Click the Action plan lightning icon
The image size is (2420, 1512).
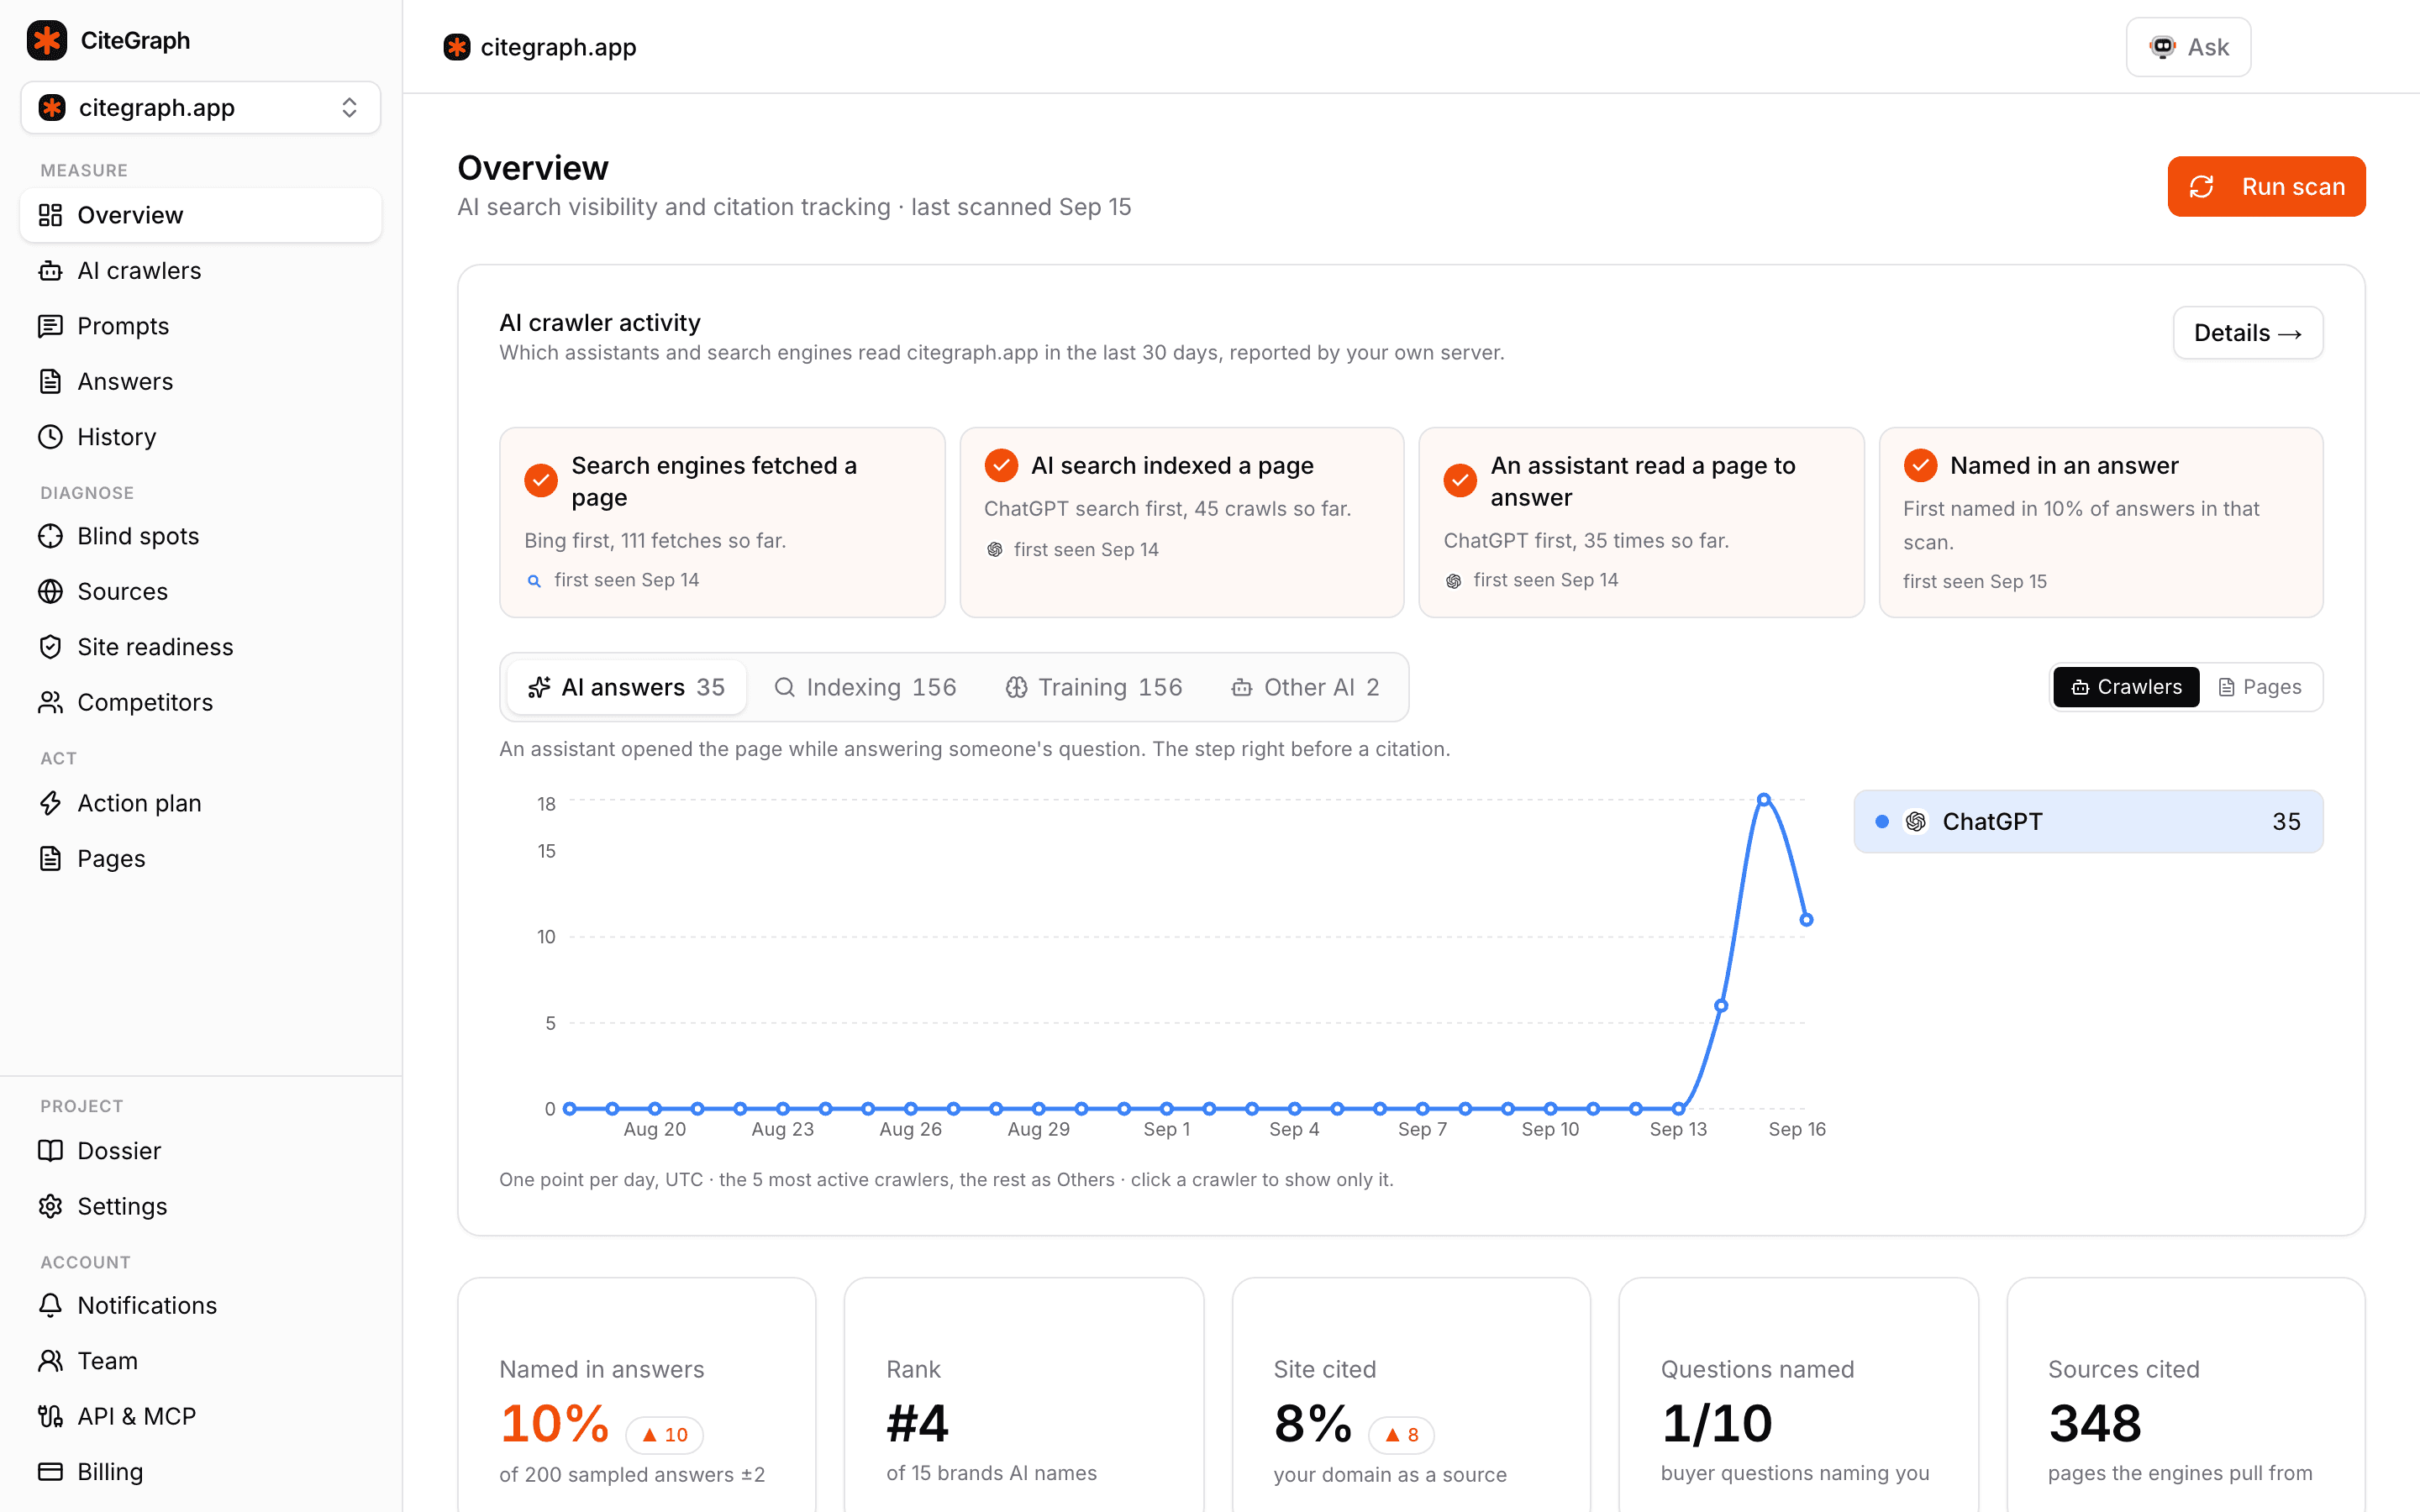coord(50,803)
